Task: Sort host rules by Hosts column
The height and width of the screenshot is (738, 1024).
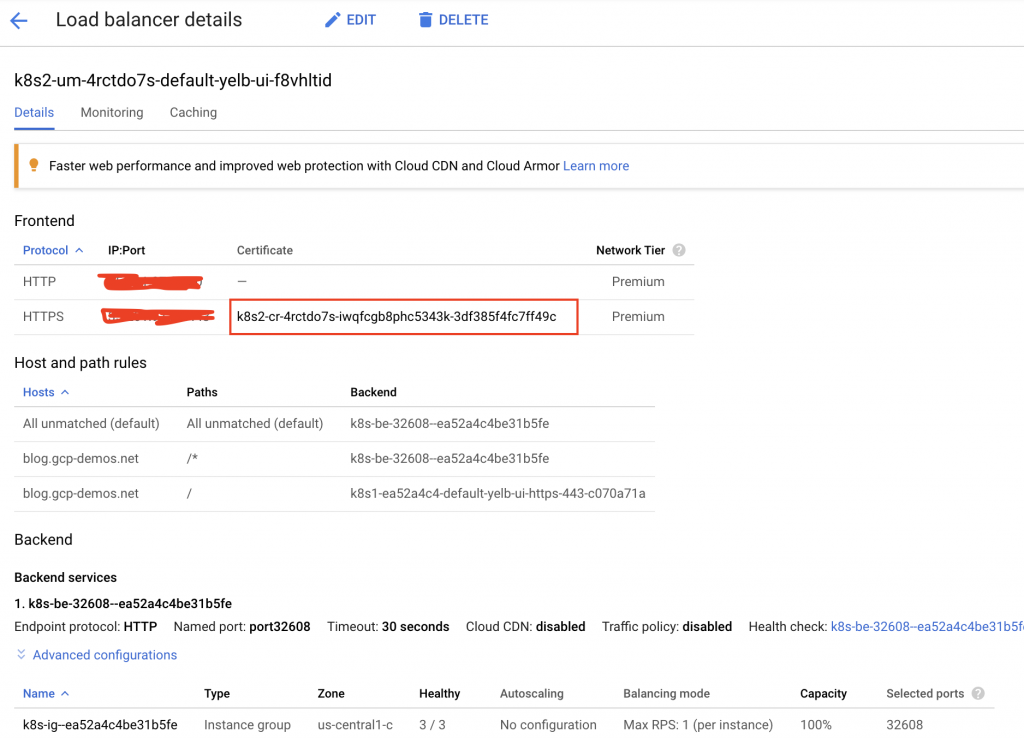Action: (39, 392)
